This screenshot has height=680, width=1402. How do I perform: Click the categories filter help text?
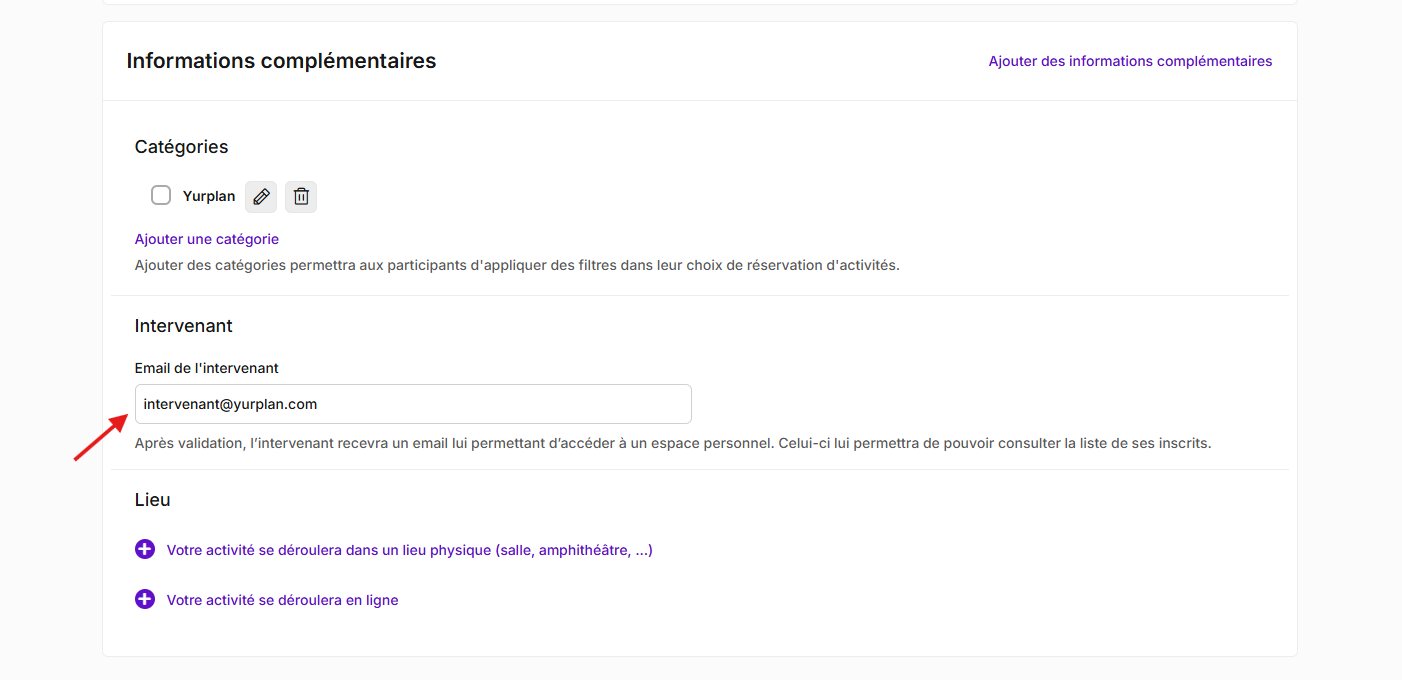517,265
